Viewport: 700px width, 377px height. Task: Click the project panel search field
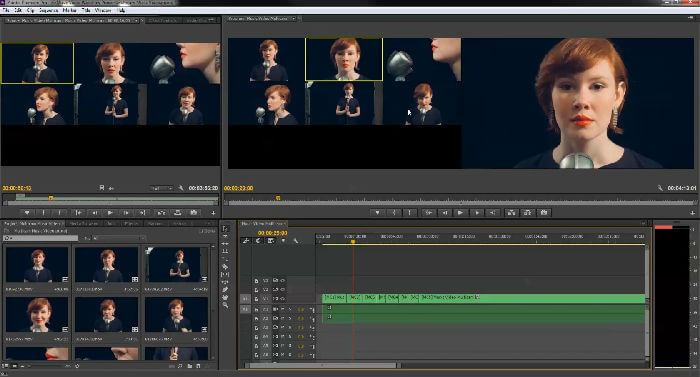41,238
